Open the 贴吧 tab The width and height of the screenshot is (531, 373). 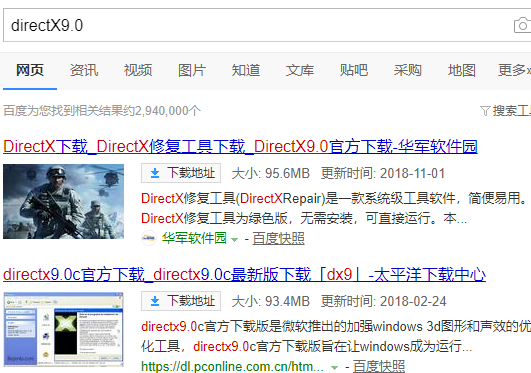tap(354, 70)
